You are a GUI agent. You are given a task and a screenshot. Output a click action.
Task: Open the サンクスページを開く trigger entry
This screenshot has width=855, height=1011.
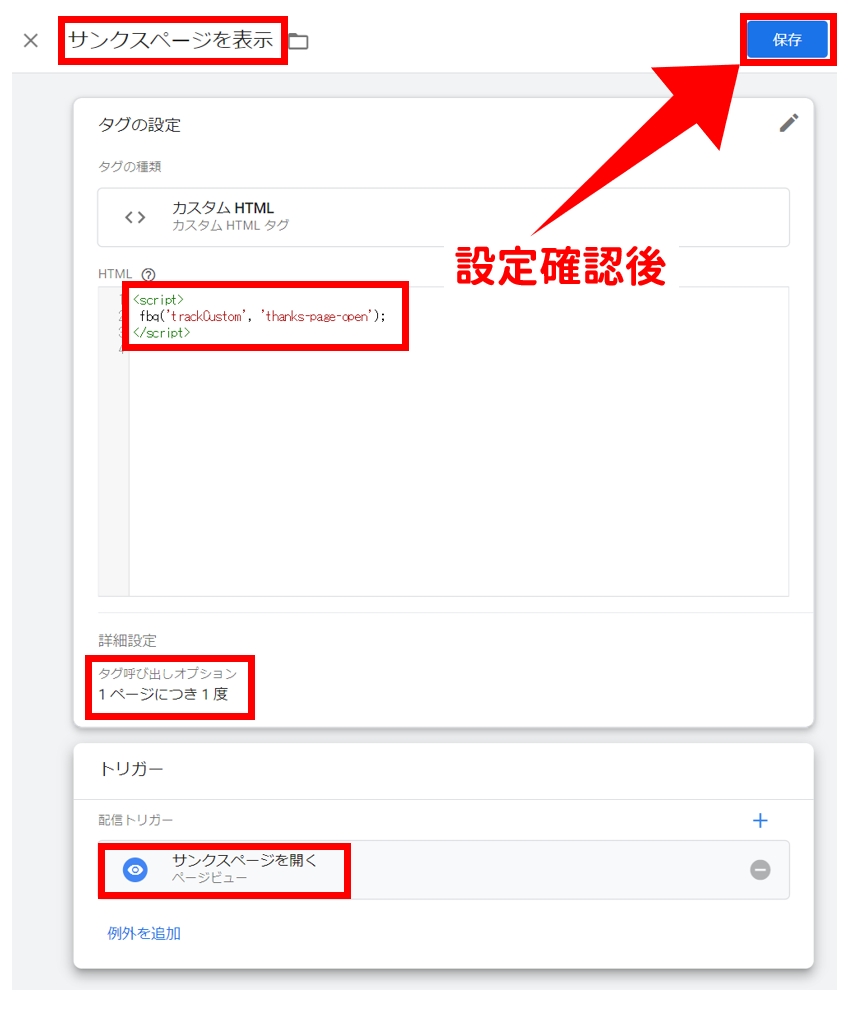pyautogui.click(x=443, y=870)
